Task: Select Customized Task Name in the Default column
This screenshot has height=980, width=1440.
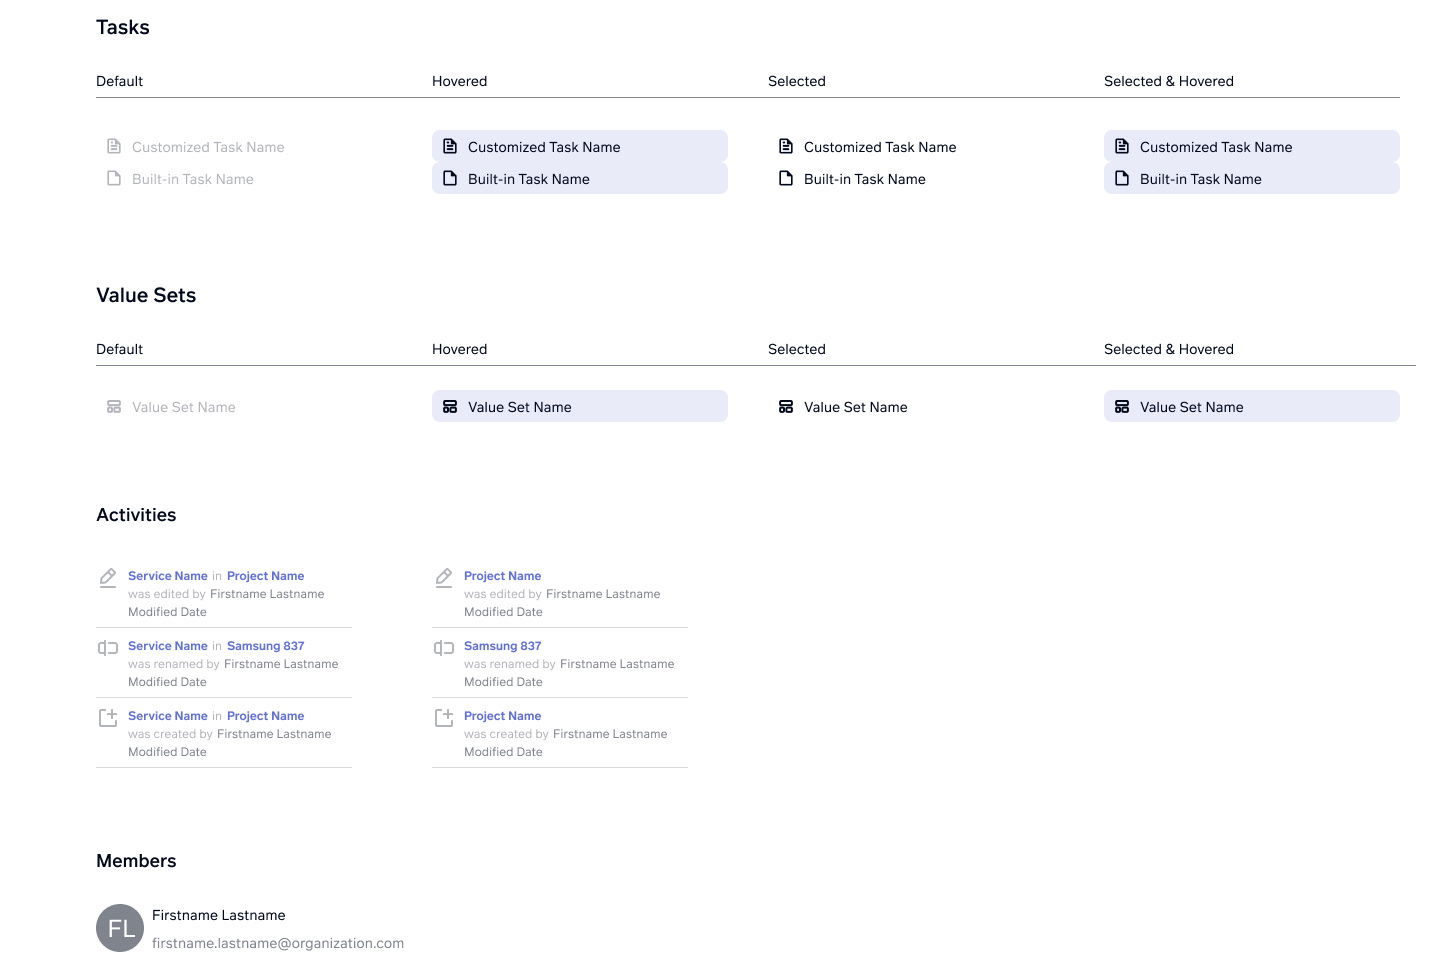Action: click(208, 147)
